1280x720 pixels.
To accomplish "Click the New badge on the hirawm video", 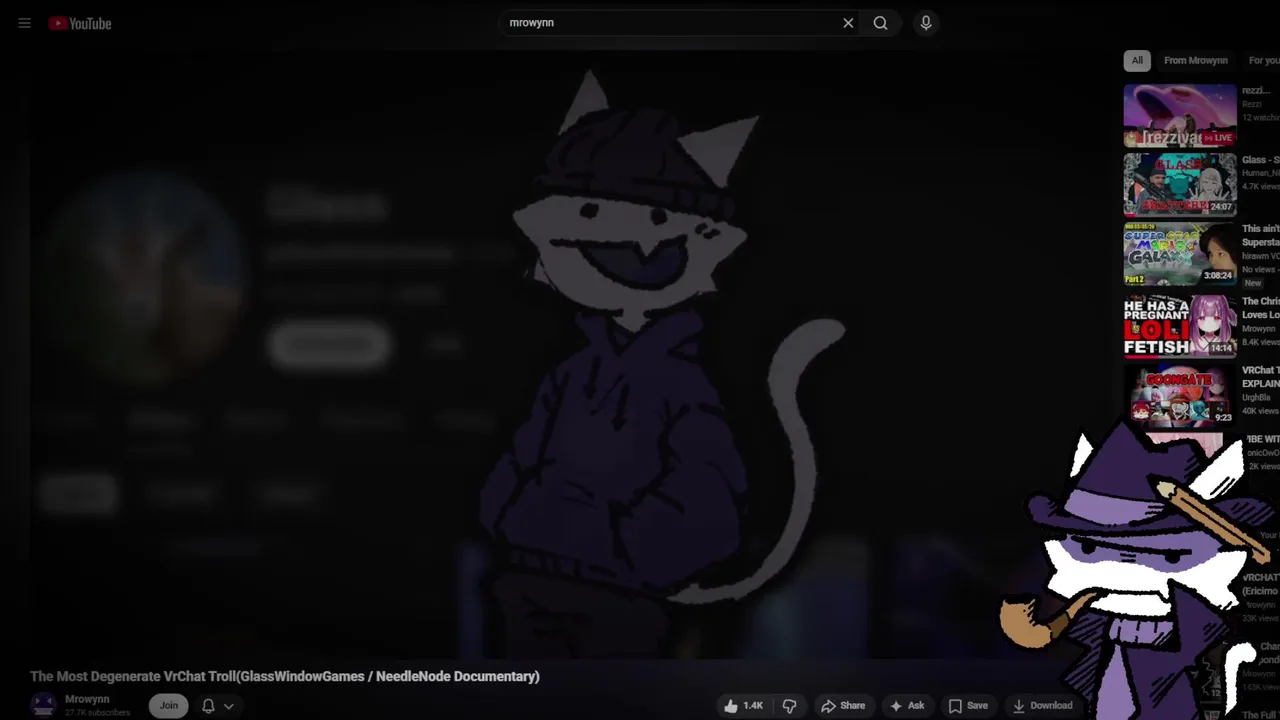I will click(x=1253, y=283).
